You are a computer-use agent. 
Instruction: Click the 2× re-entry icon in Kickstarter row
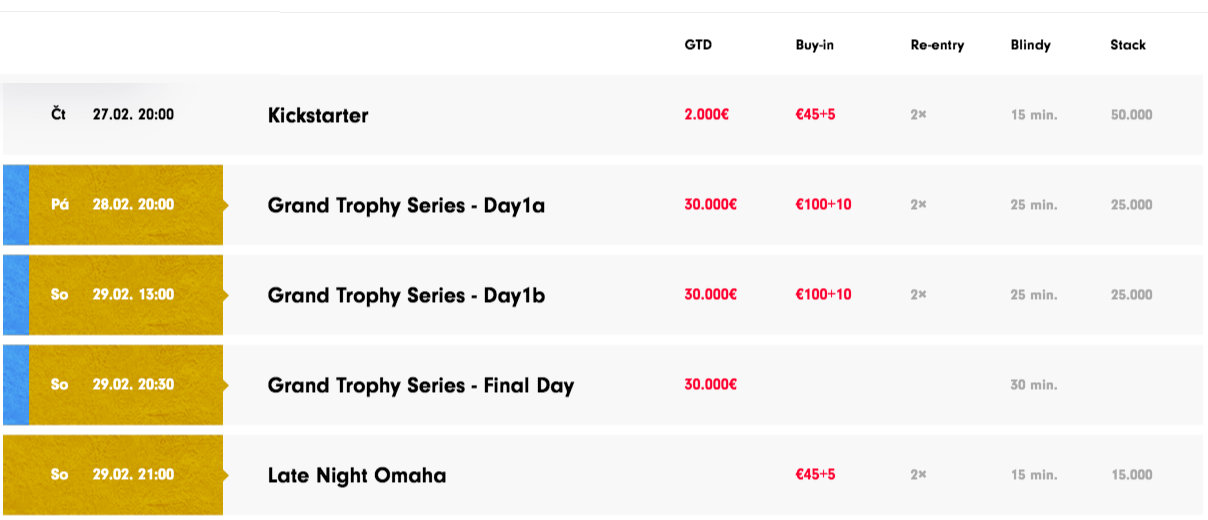(918, 115)
